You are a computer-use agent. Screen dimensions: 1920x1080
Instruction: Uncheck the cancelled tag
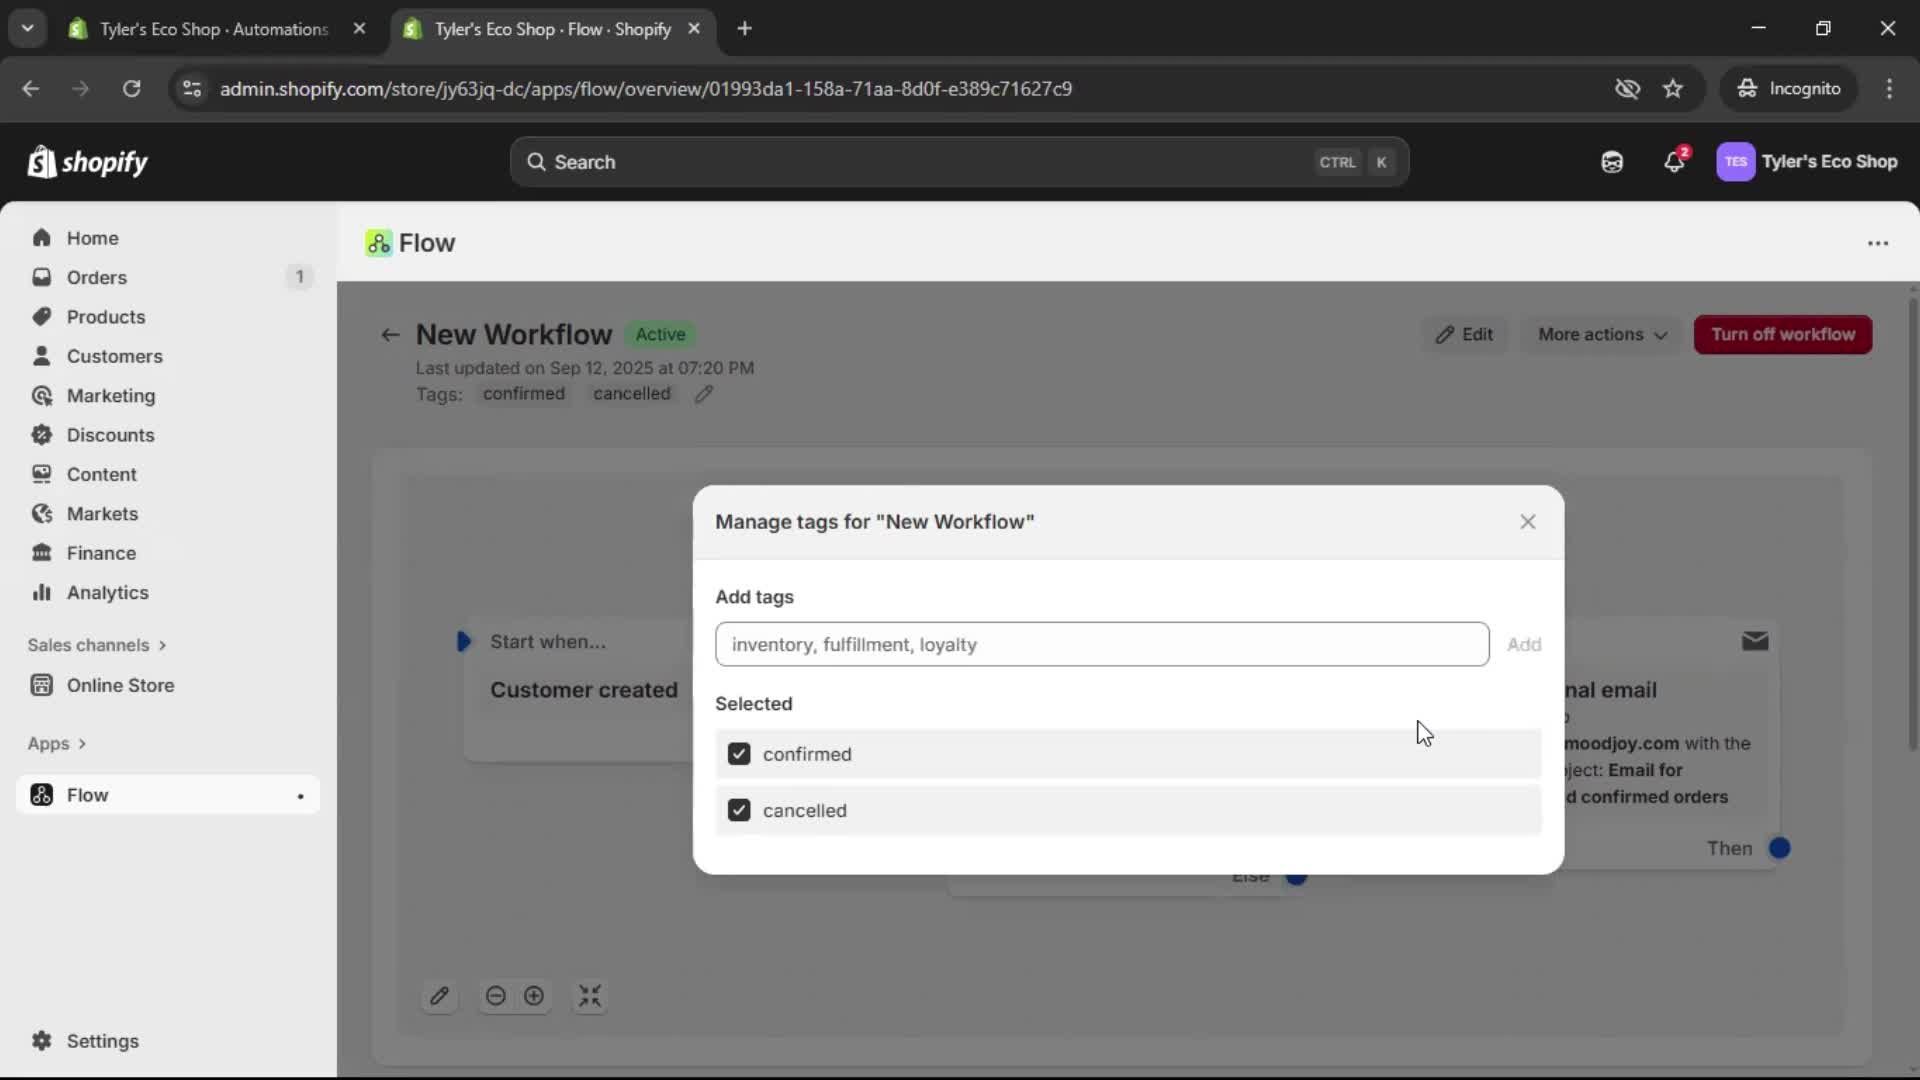point(739,810)
